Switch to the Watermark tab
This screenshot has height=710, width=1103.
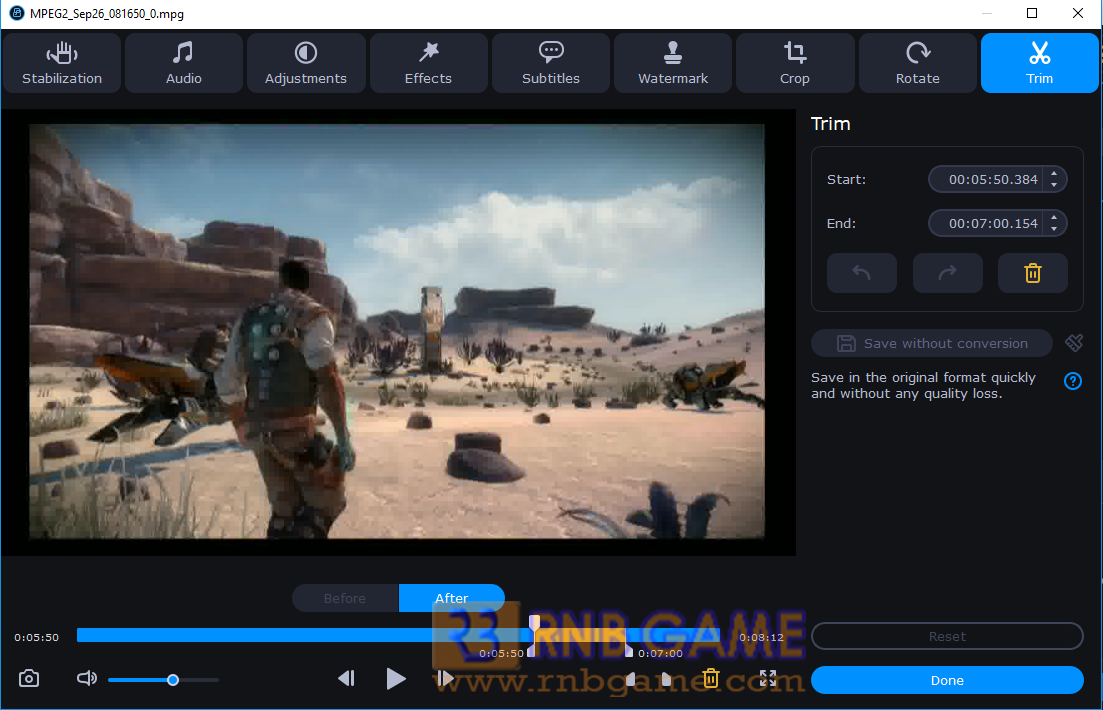pos(672,63)
